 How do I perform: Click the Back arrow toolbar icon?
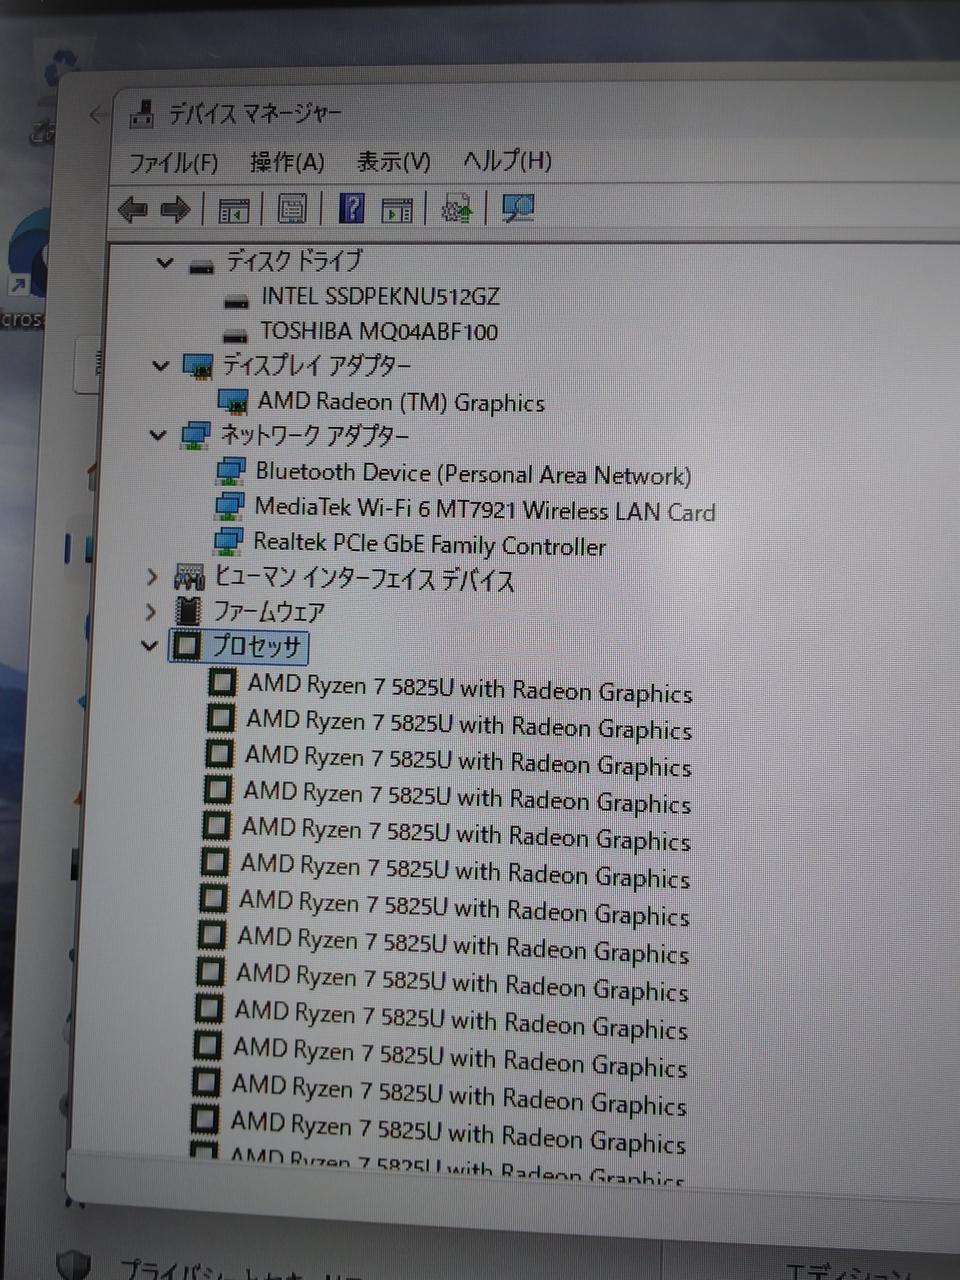(x=132, y=209)
